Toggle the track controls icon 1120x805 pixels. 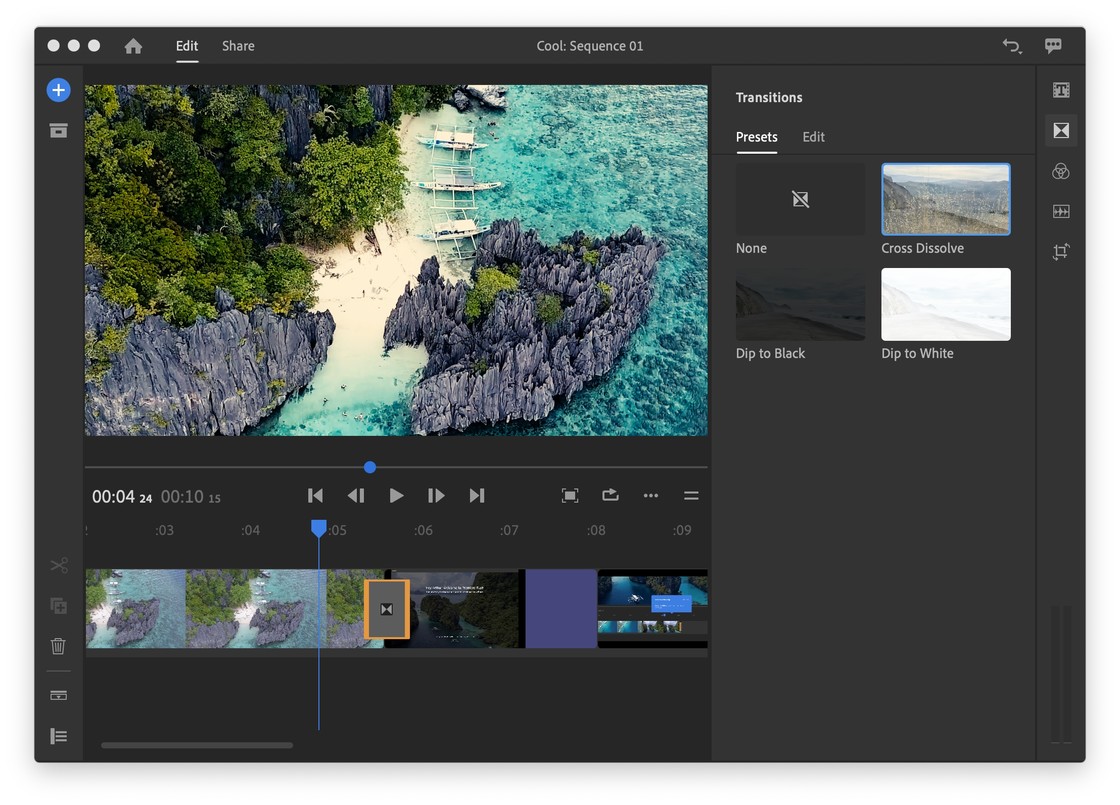59,695
